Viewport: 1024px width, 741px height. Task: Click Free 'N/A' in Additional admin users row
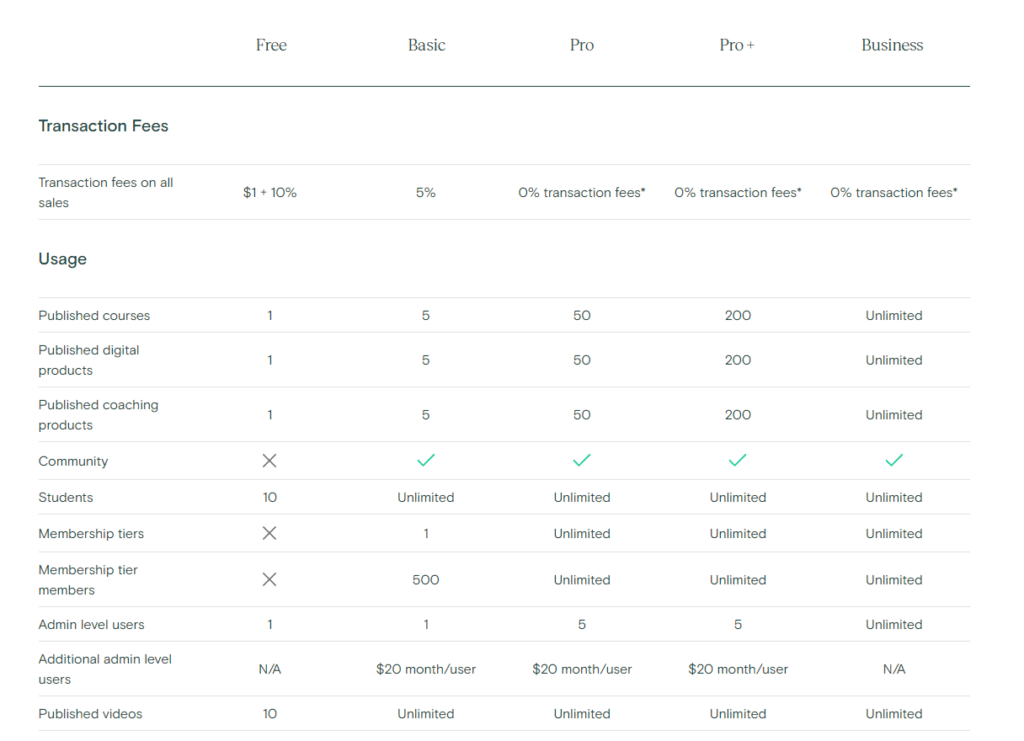tap(270, 669)
